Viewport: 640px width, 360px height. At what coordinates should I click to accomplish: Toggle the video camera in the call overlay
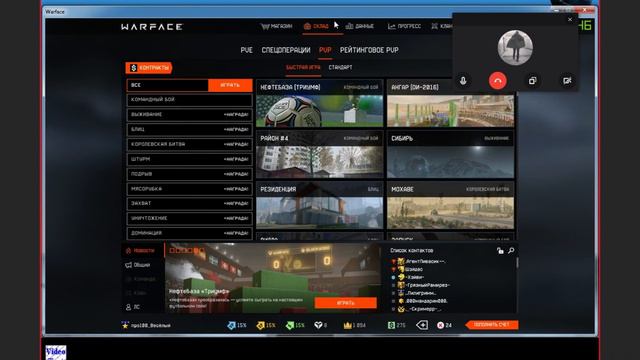567,81
